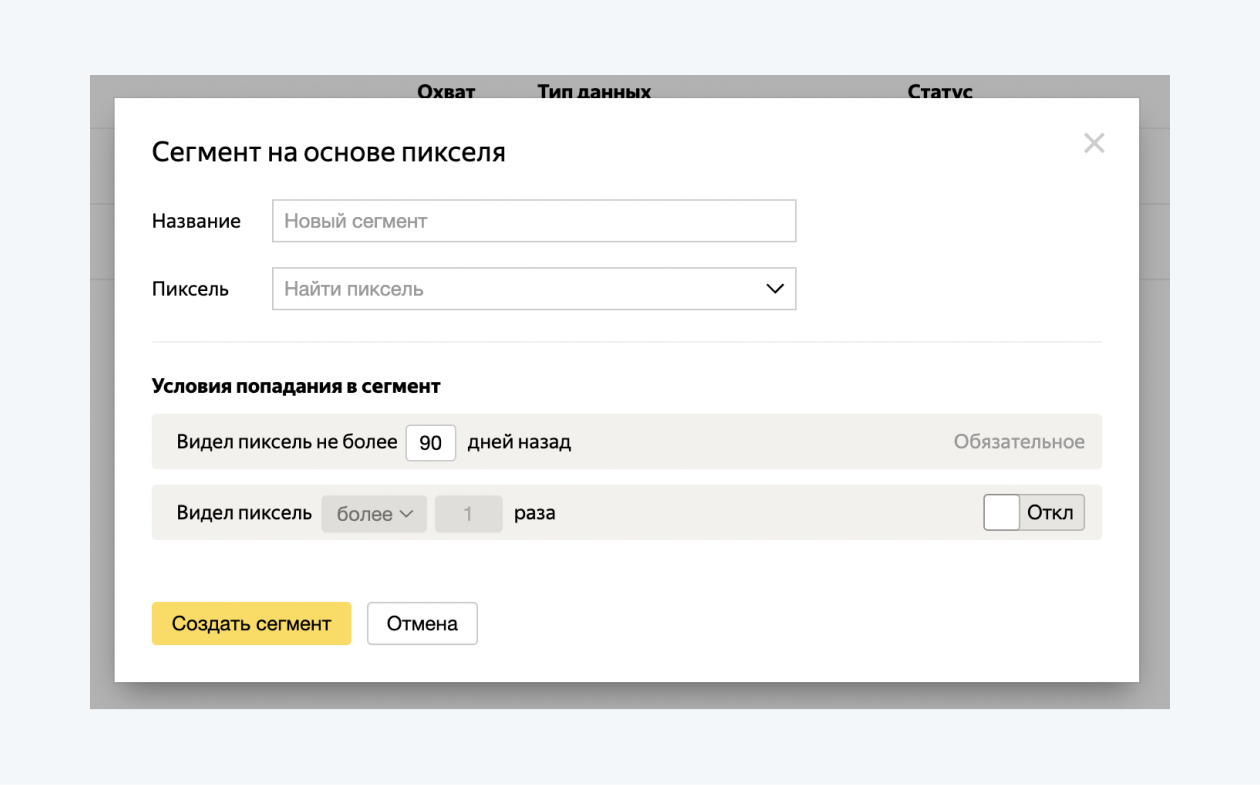Screen dimensions: 1260x785
Task: Click the Статус column header behind dialog
Action: [940, 91]
